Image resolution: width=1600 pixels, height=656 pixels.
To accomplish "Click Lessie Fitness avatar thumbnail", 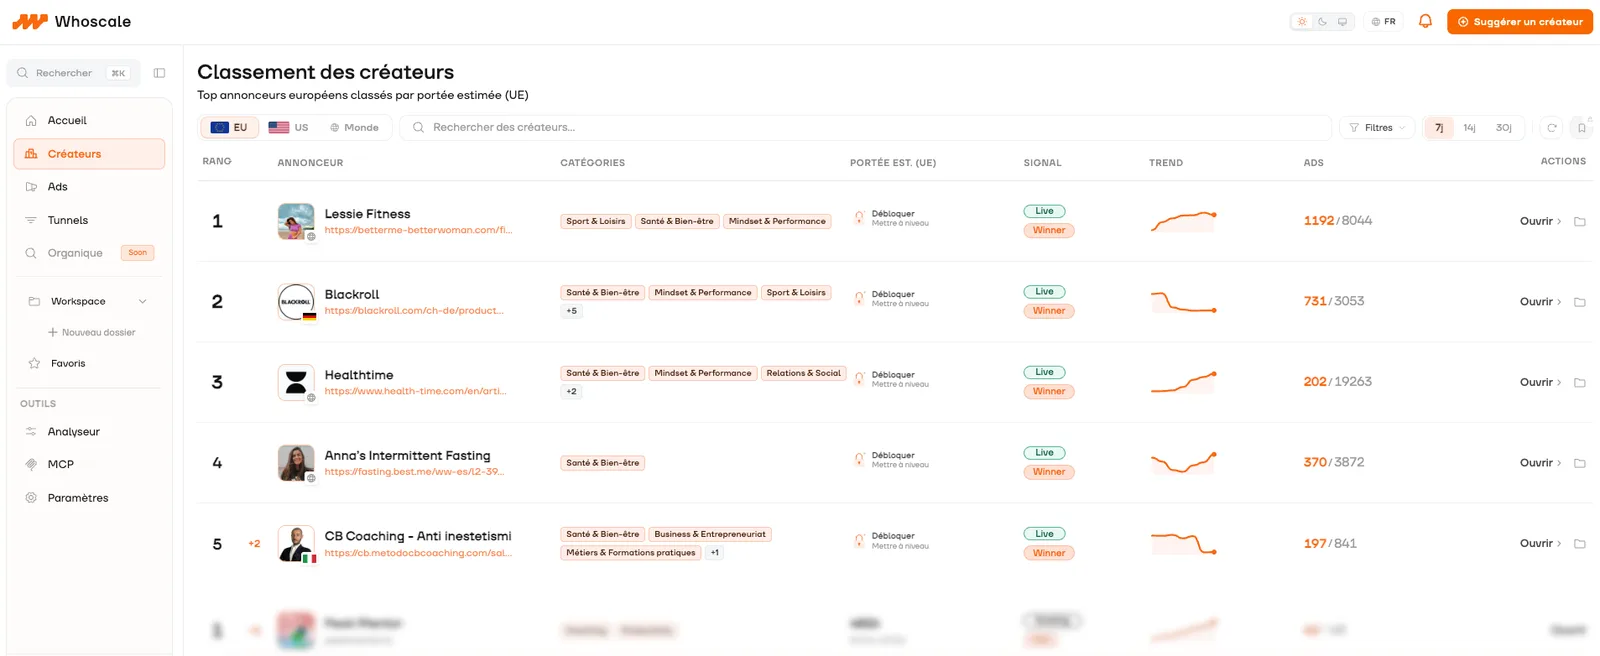I will (296, 221).
